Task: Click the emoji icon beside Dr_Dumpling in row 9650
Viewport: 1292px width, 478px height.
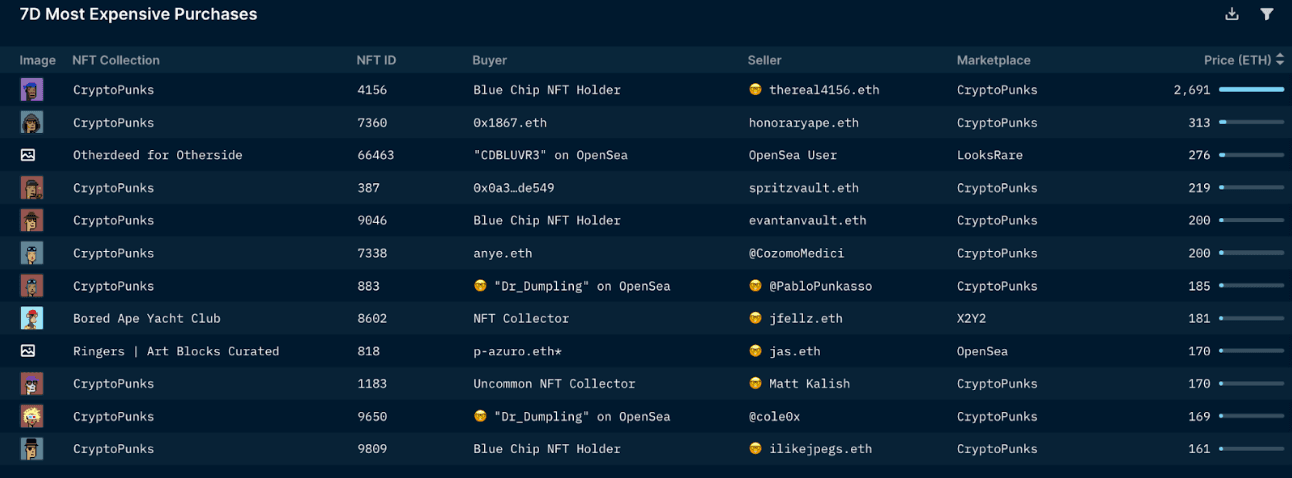Action: click(481, 416)
